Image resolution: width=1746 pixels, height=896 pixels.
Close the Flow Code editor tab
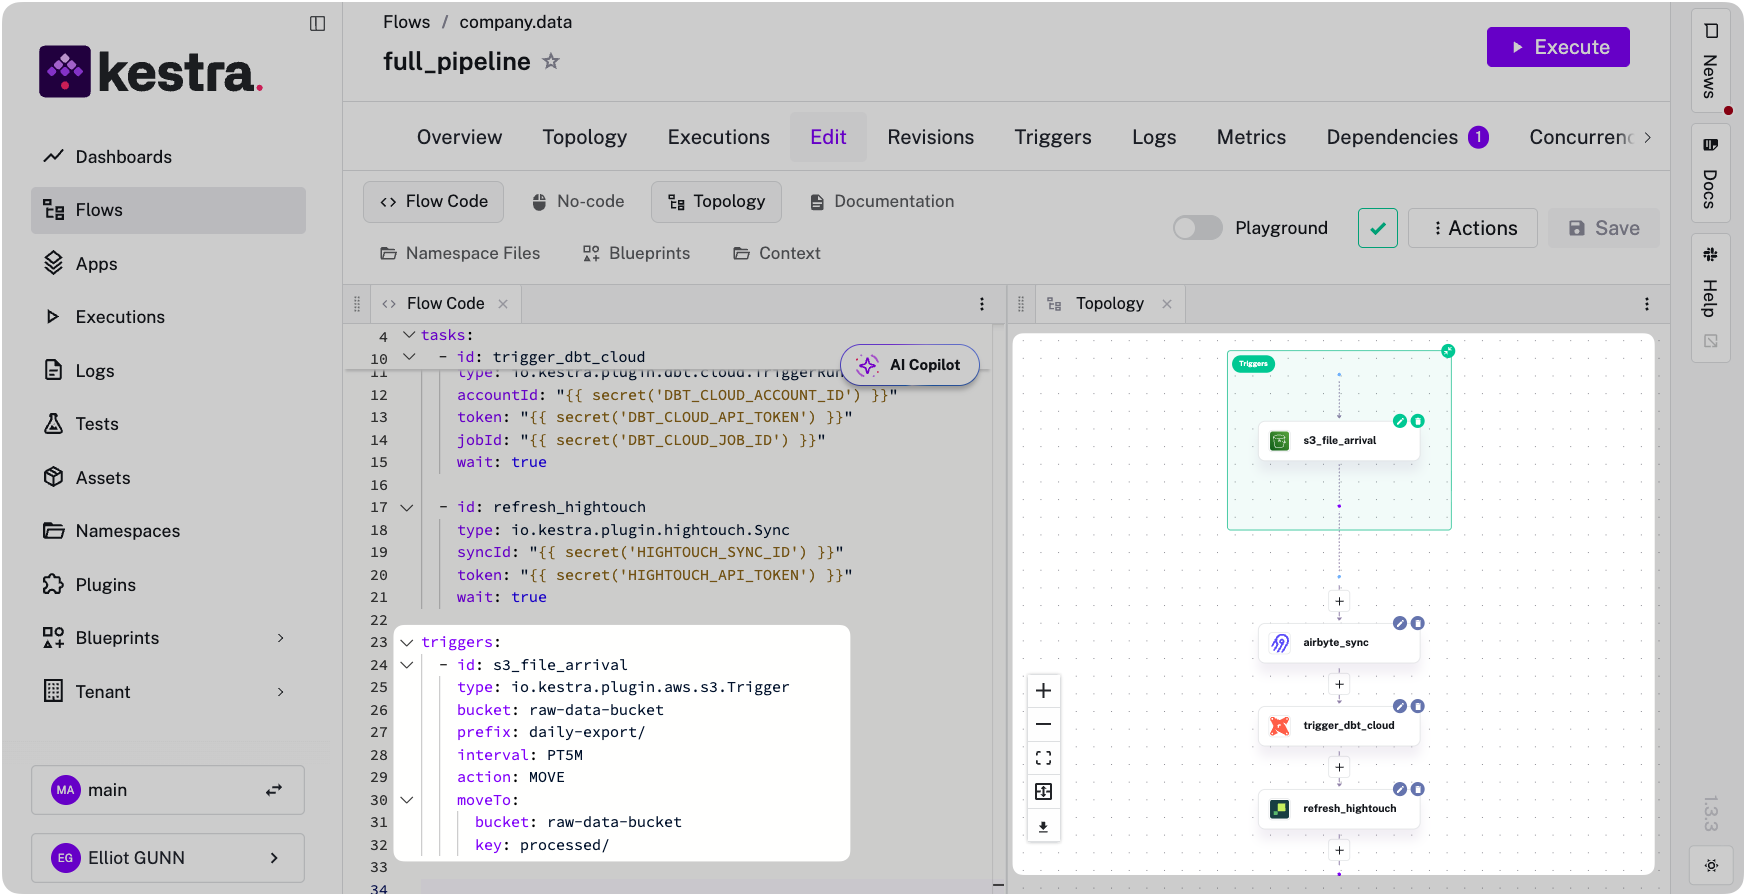click(x=503, y=304)
